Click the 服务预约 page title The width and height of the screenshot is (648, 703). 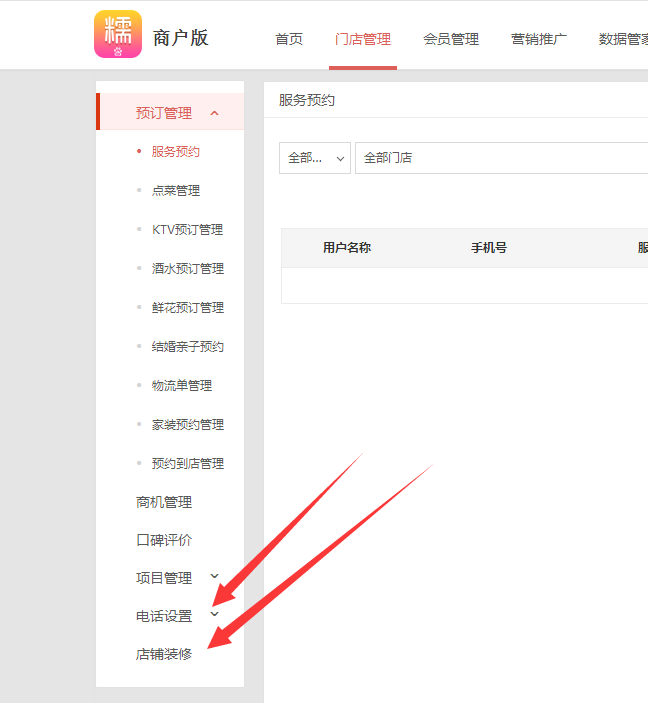307,100
